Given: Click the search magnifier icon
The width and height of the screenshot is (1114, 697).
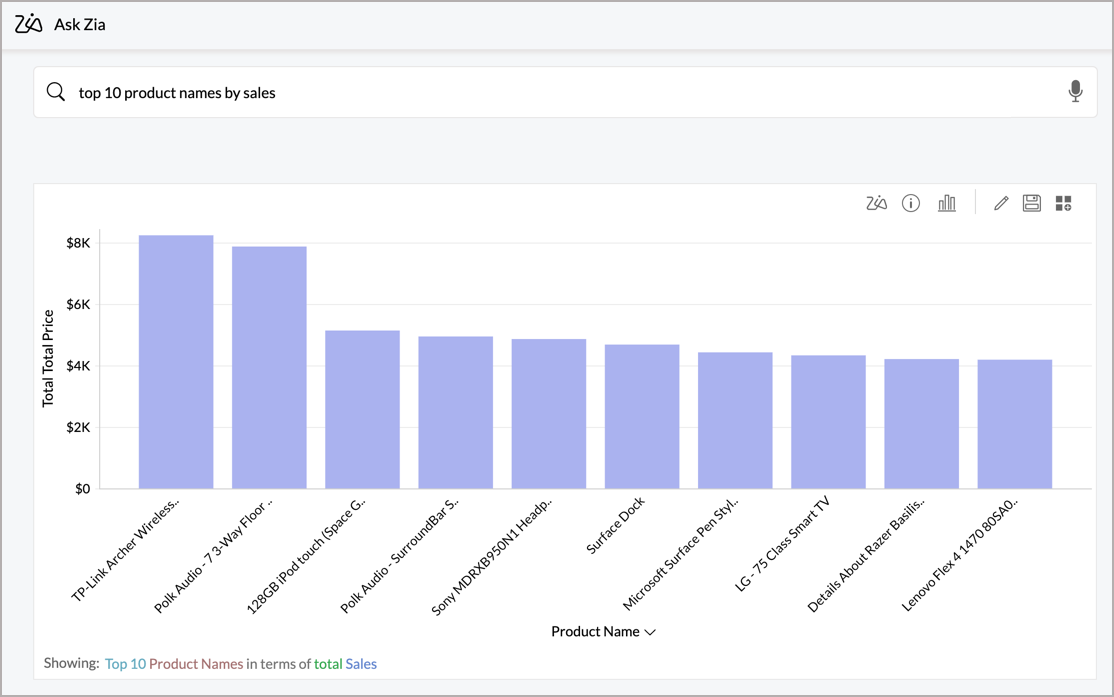Looking at the screenshot, I should pyautogui.click(x=56, y=92).
